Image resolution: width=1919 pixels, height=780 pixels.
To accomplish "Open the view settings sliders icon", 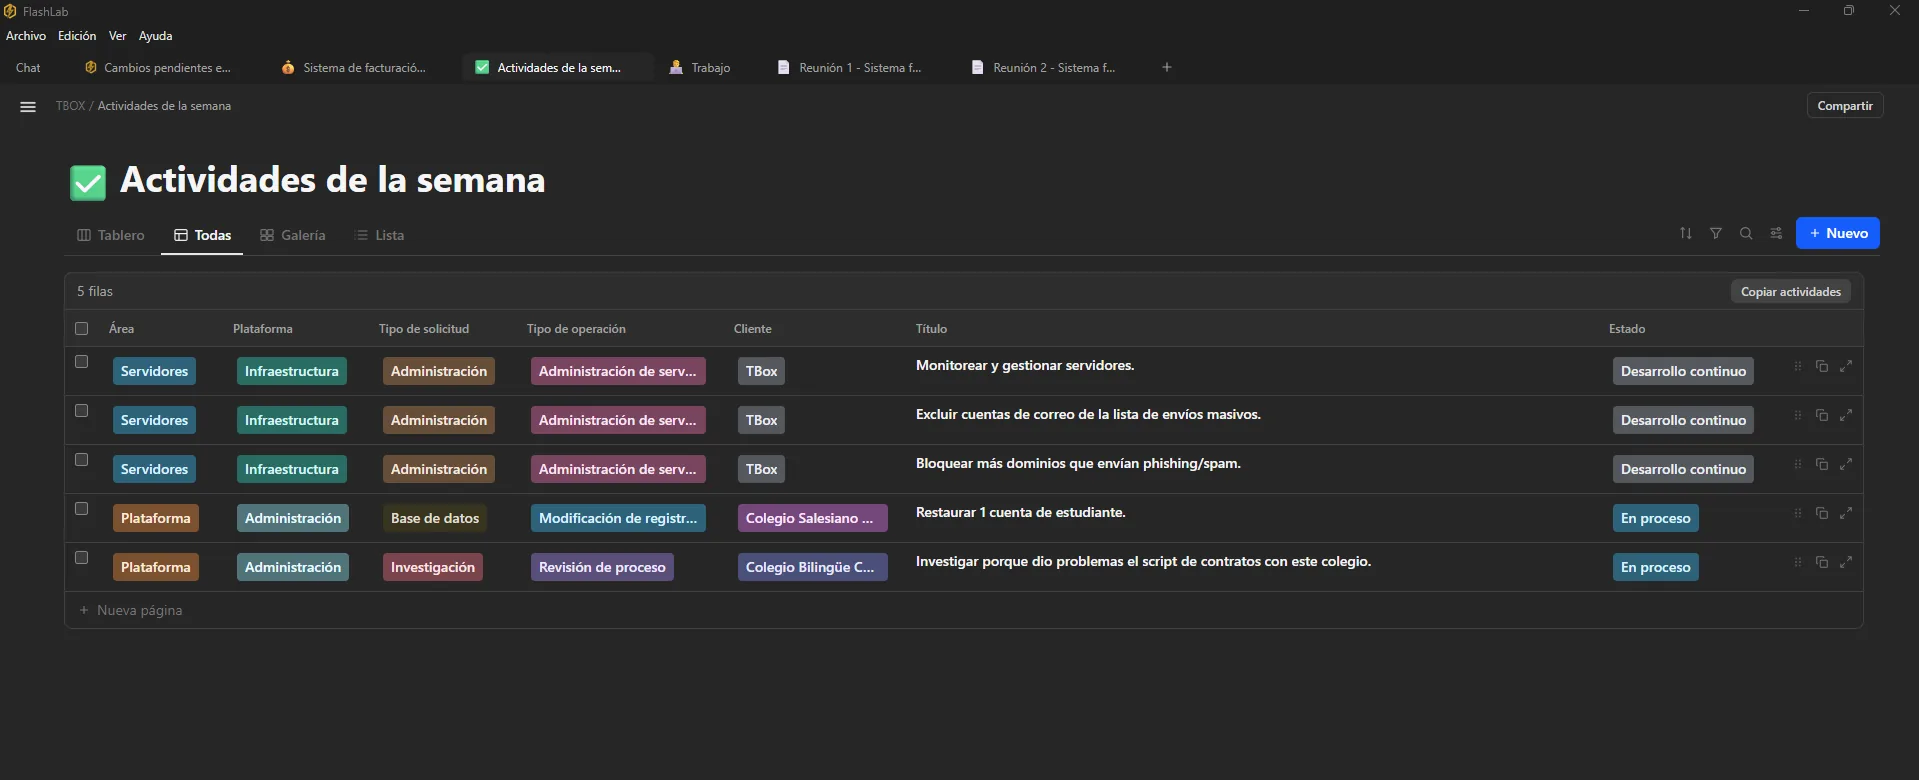I will coord(1776,233).
